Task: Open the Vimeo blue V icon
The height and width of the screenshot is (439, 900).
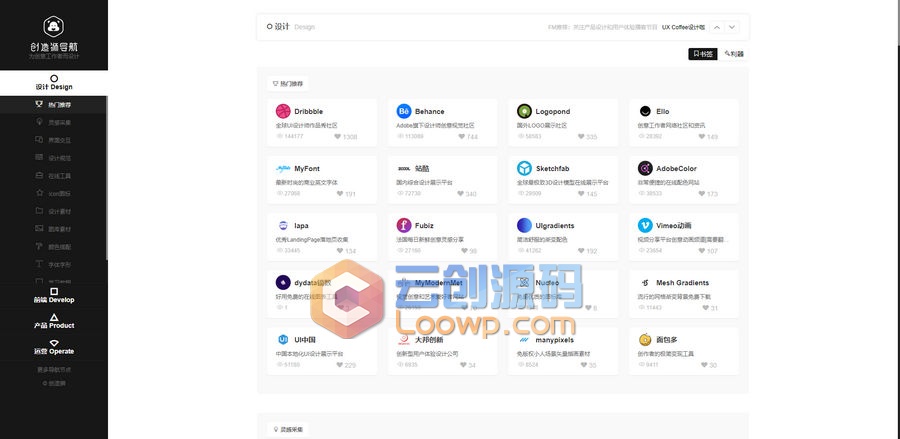Action: (x=645, y=226)
